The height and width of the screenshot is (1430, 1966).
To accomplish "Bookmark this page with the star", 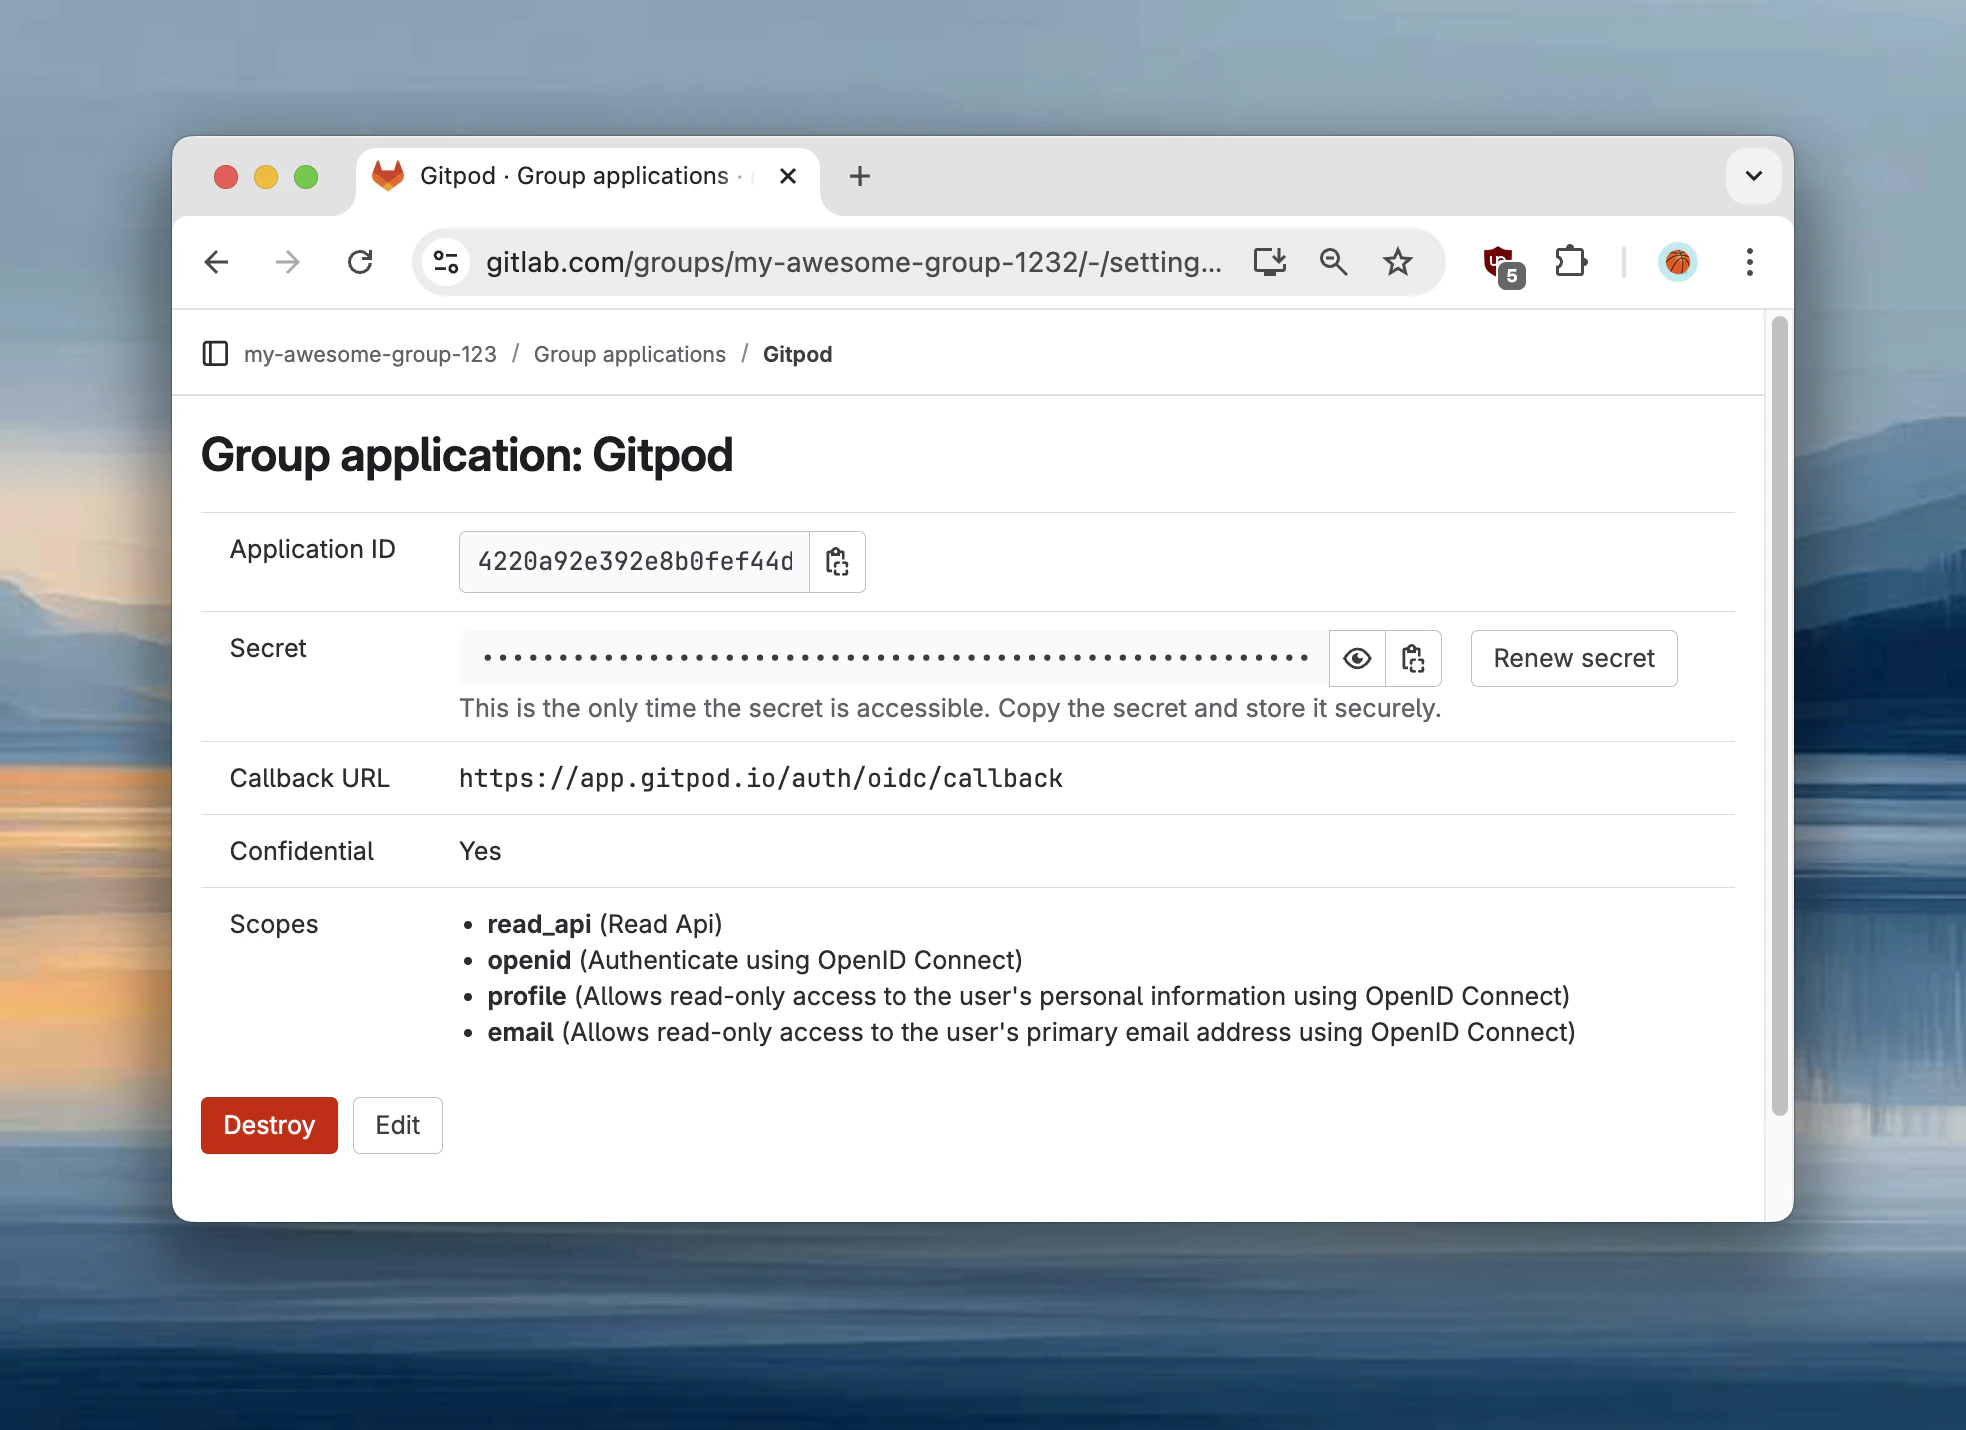I will [x=1398, y=262].
